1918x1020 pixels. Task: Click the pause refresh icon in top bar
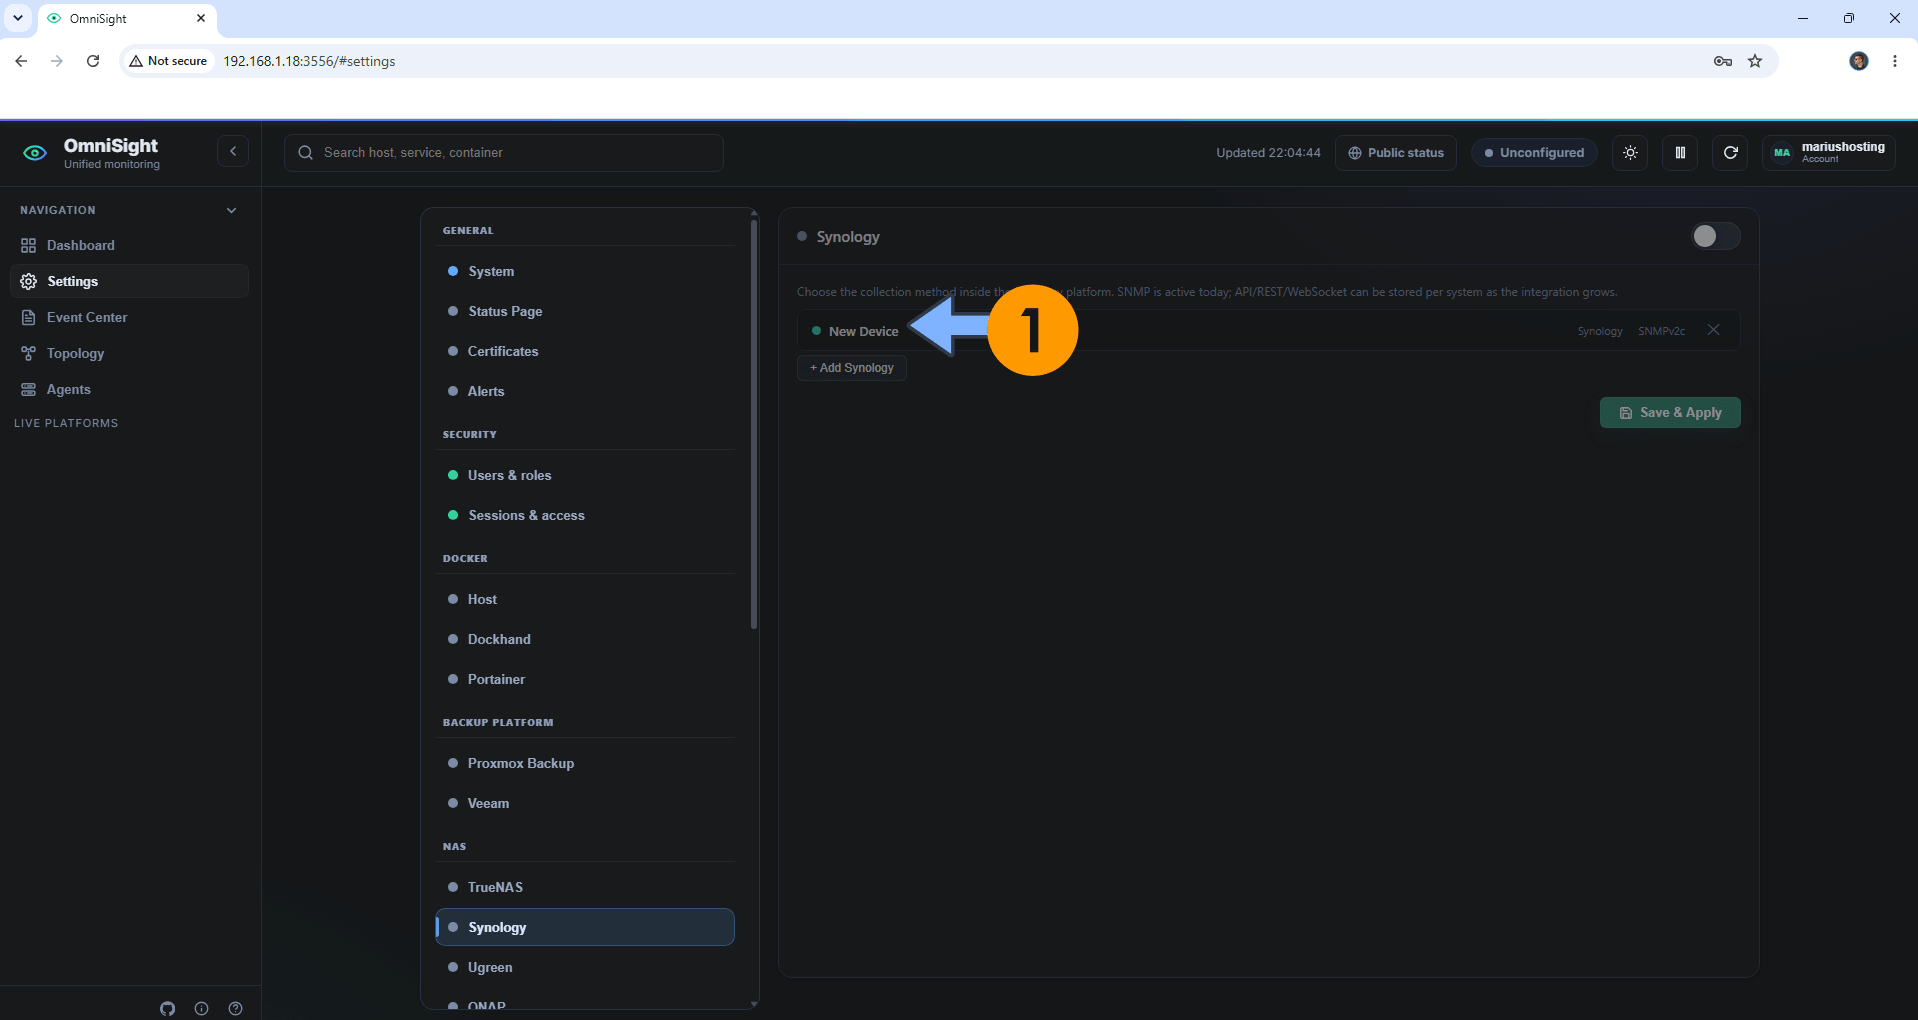click(1680, 153)
